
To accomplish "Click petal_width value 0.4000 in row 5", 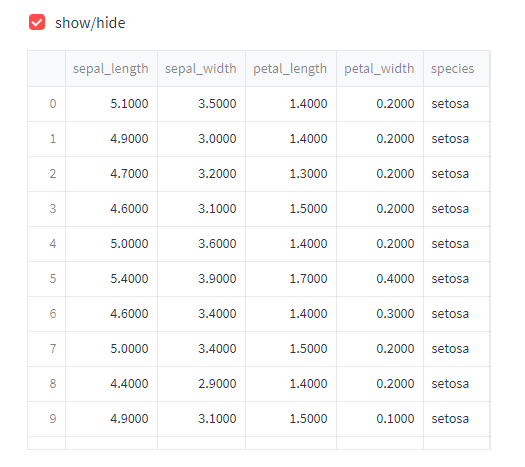I will tap(395, 279).
